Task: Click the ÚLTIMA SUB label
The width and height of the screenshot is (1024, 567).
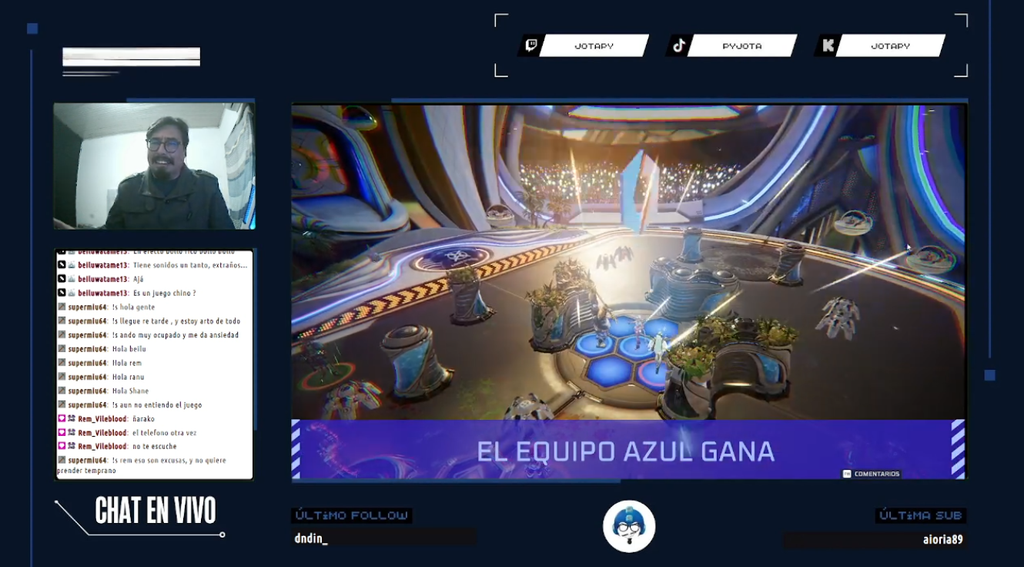Action: (x=920, y=515)
